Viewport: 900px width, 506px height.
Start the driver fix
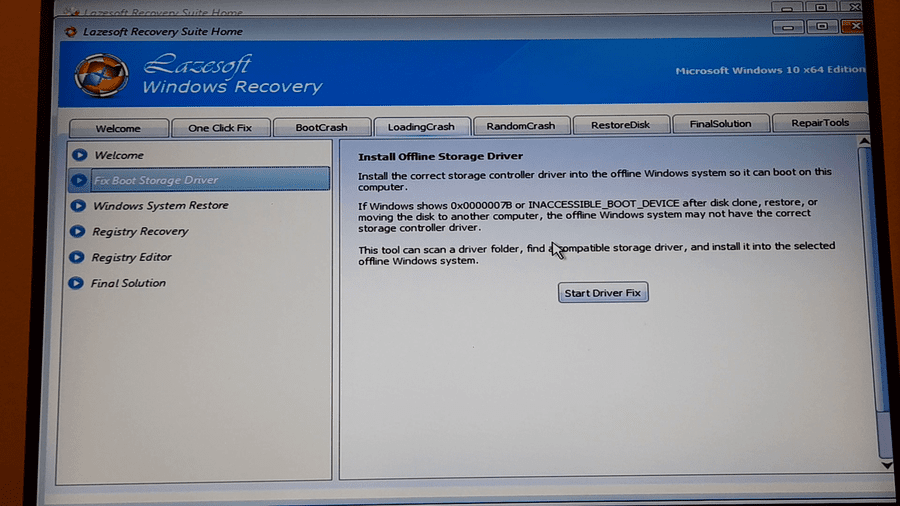(x=603, y=293)
